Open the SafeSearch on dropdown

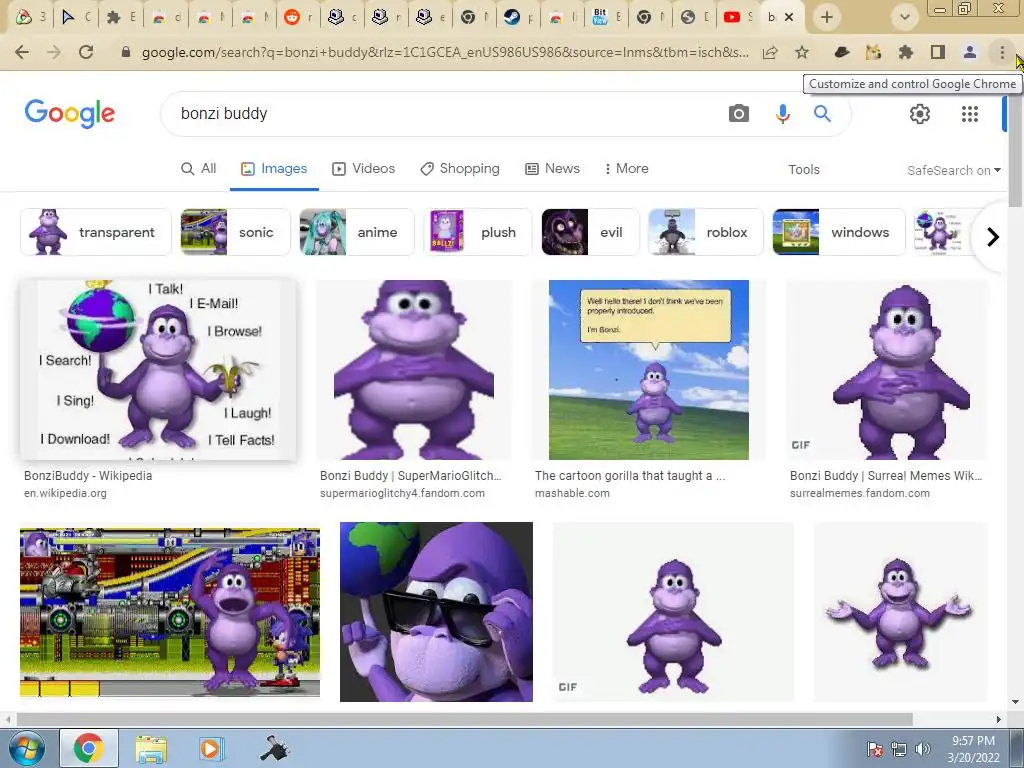pyautogui.click(x=953, y=170)
